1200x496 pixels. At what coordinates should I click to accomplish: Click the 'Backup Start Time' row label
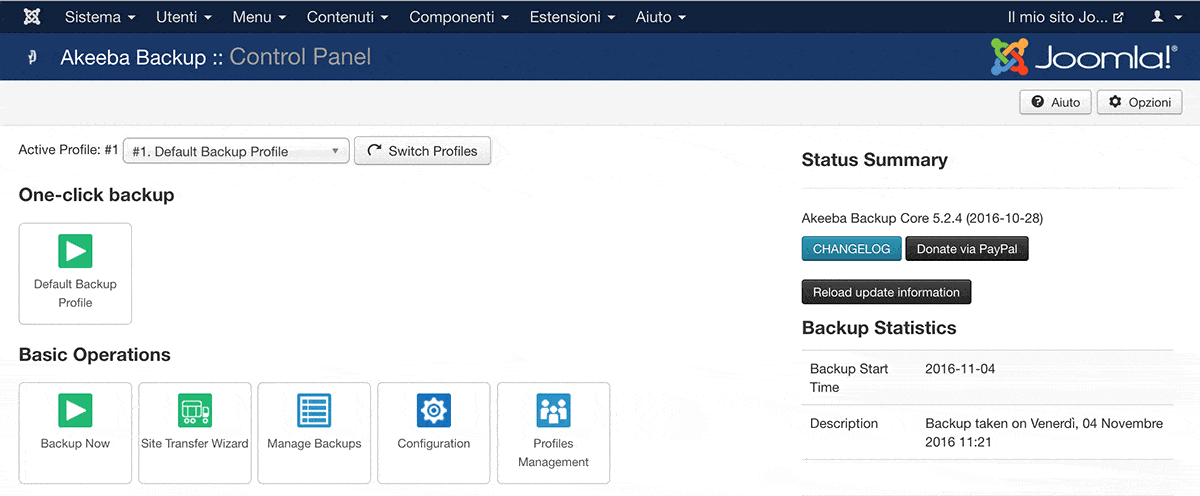click(849, 378)
